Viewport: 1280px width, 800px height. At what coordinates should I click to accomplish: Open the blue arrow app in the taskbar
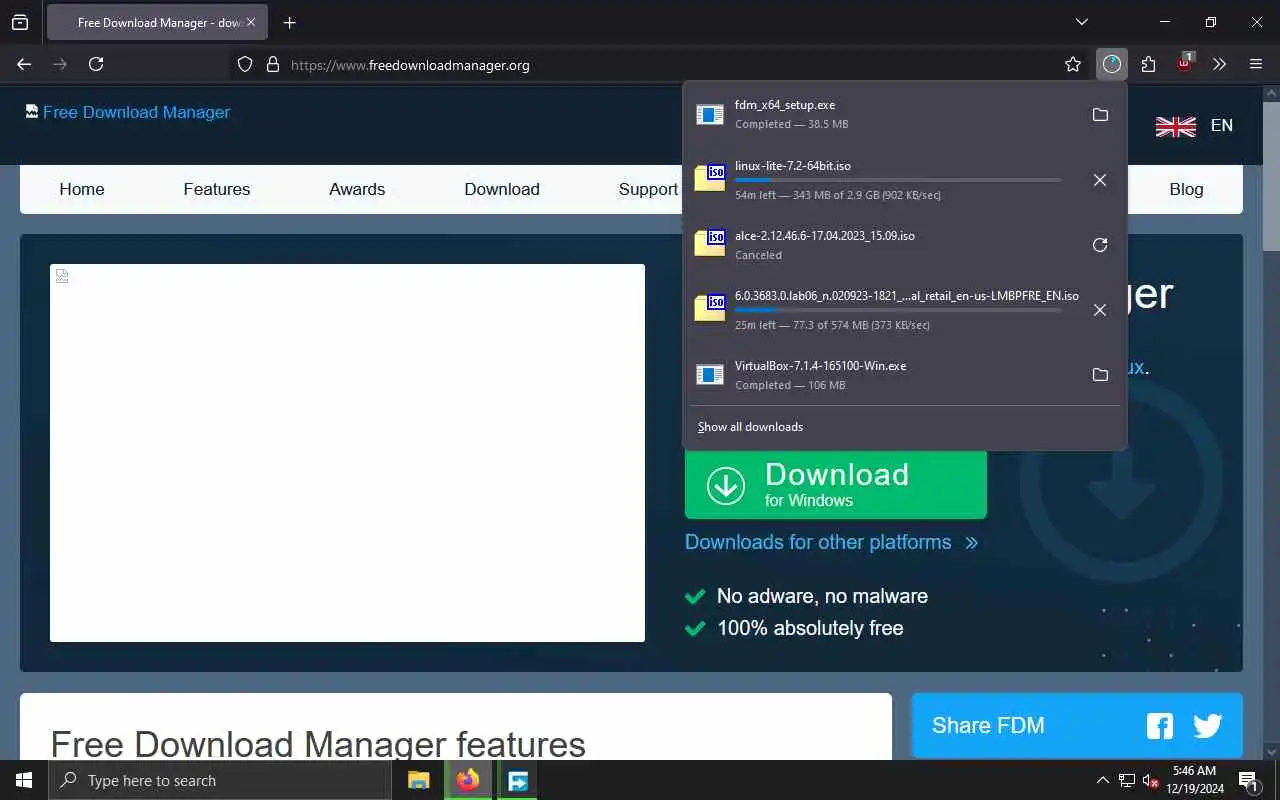point(517,780)
